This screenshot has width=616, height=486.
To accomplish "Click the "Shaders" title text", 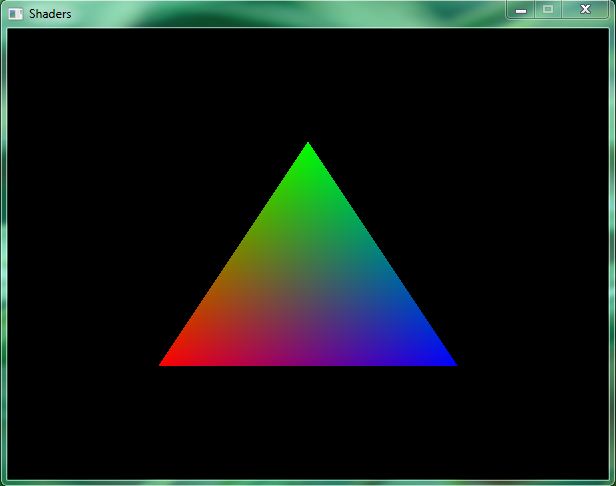I will coord(50,14).
